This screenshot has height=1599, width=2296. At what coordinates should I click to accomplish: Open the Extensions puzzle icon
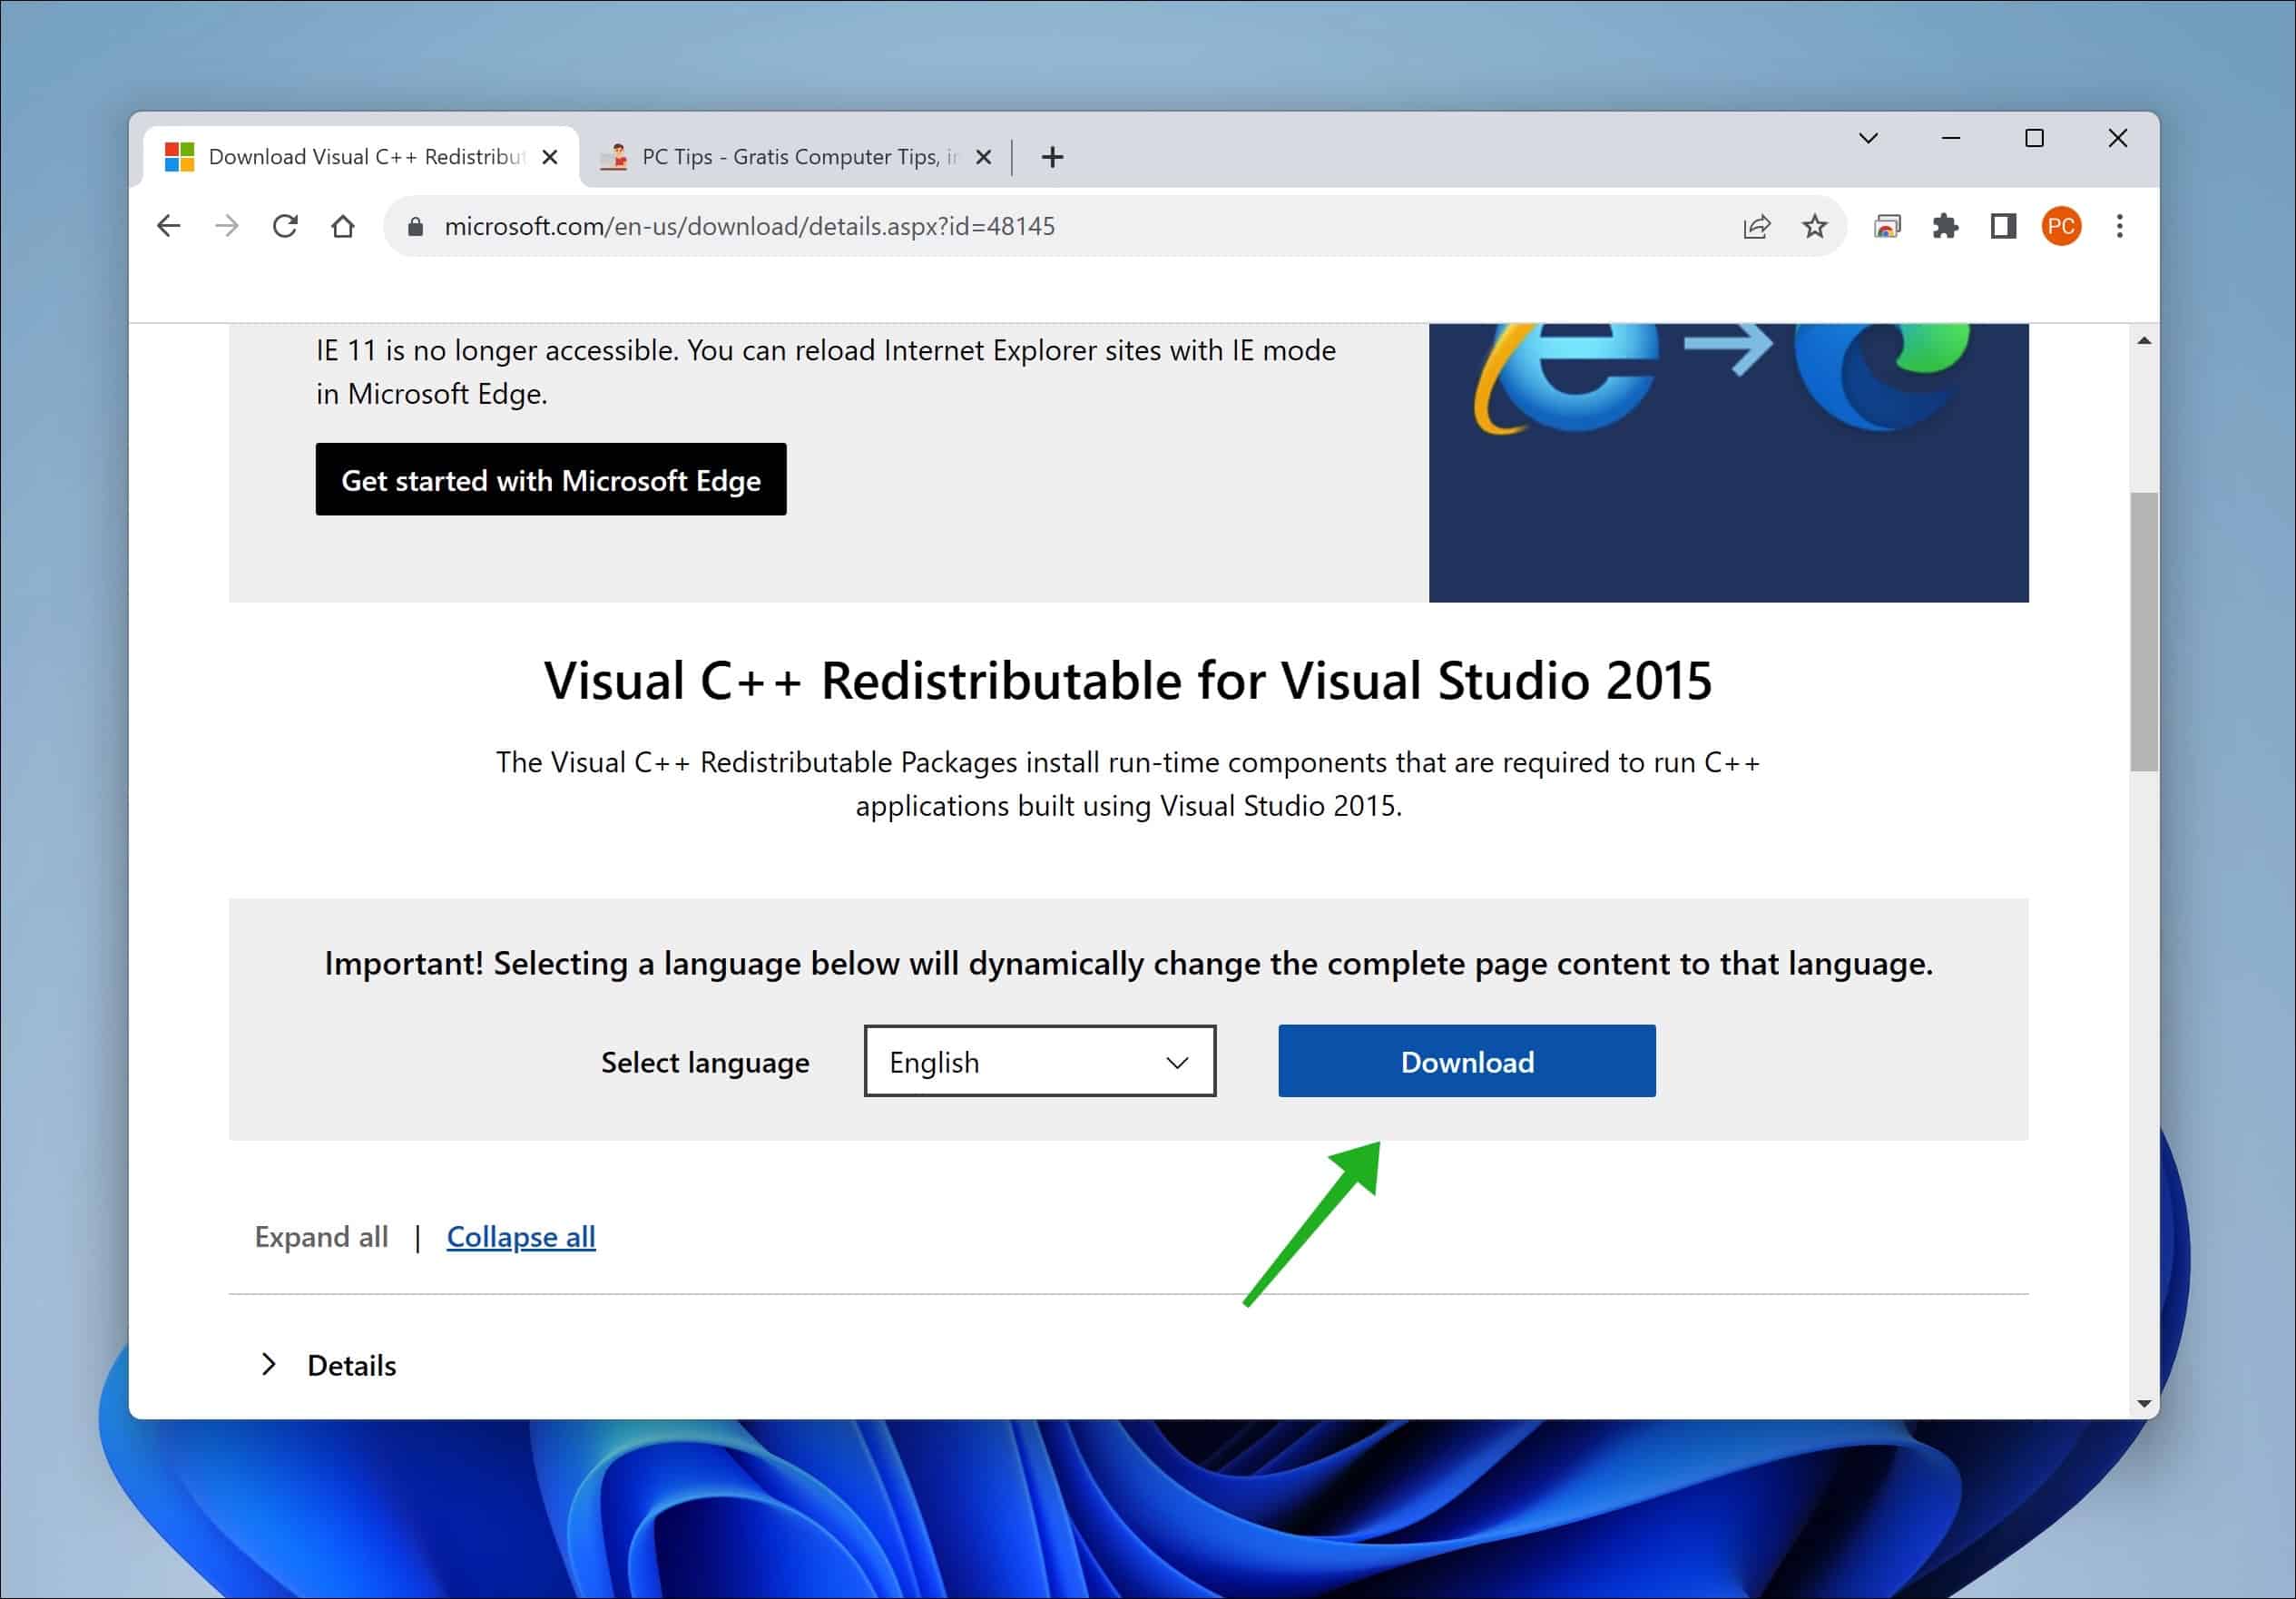tap(1944, 226)
